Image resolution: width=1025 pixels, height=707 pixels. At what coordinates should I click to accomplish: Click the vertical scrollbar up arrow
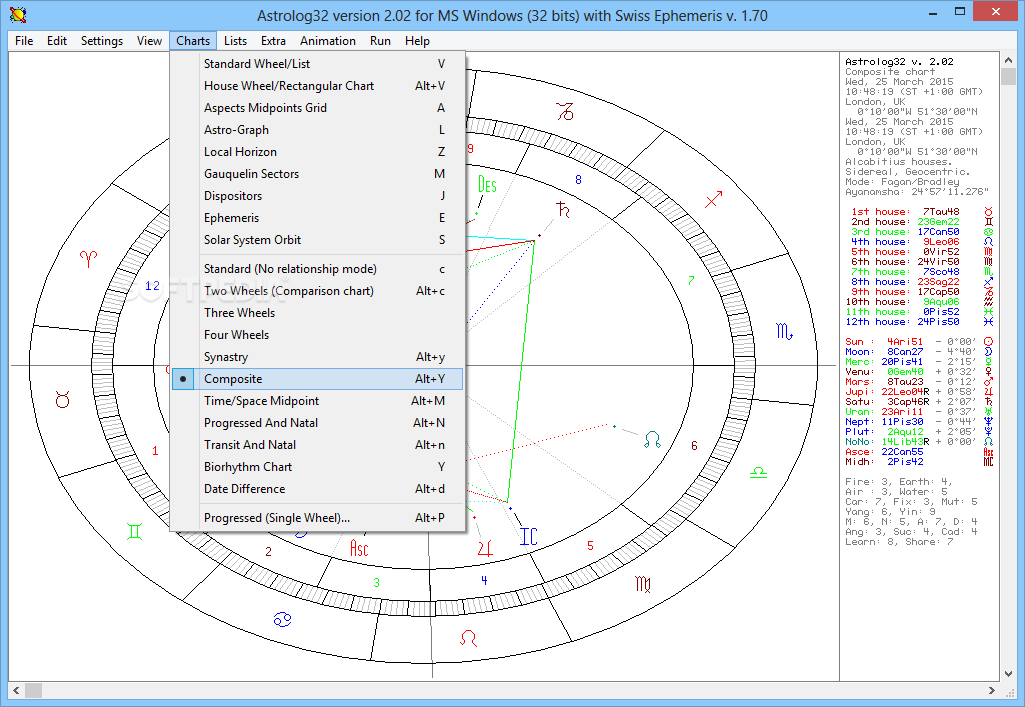(x=1009, y=60)
